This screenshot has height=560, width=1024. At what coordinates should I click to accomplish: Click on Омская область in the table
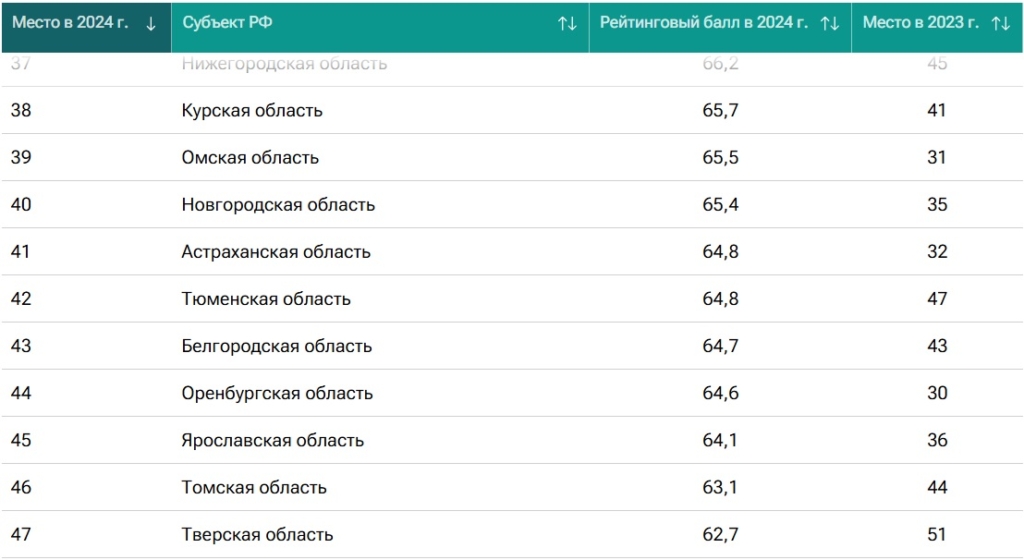pyautogui.click(x=250, y=158)
